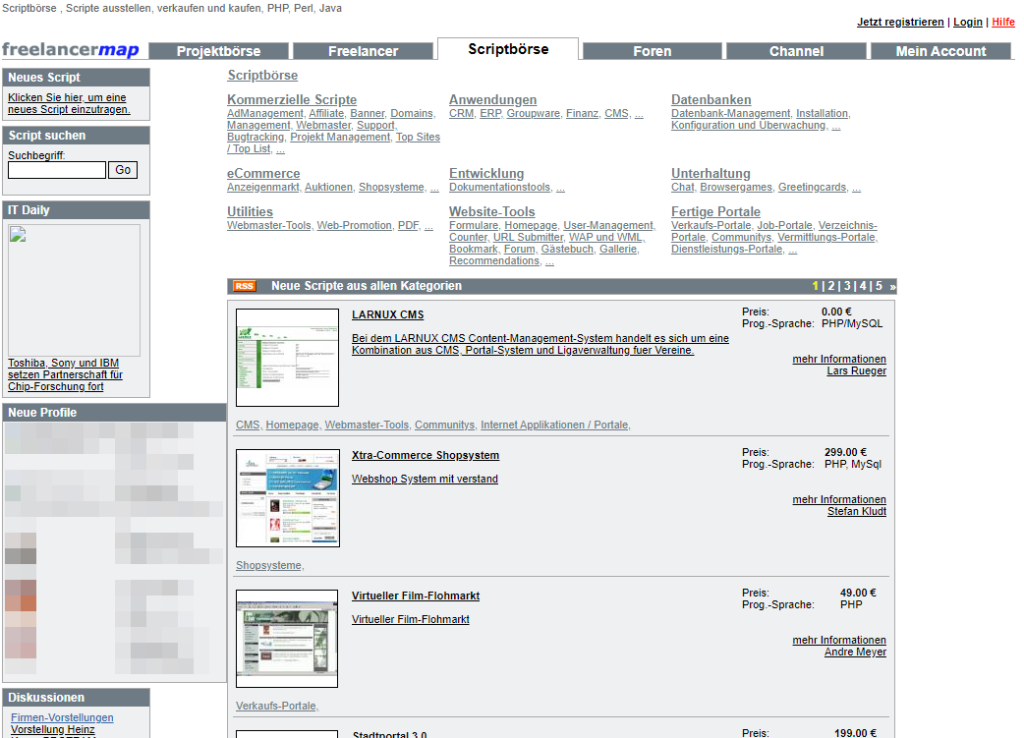Open the LARNUX CMS screenshot thumbnail
Viewport: 1024px width, 738px height.
pyautogui.click(x=287, y=357)
